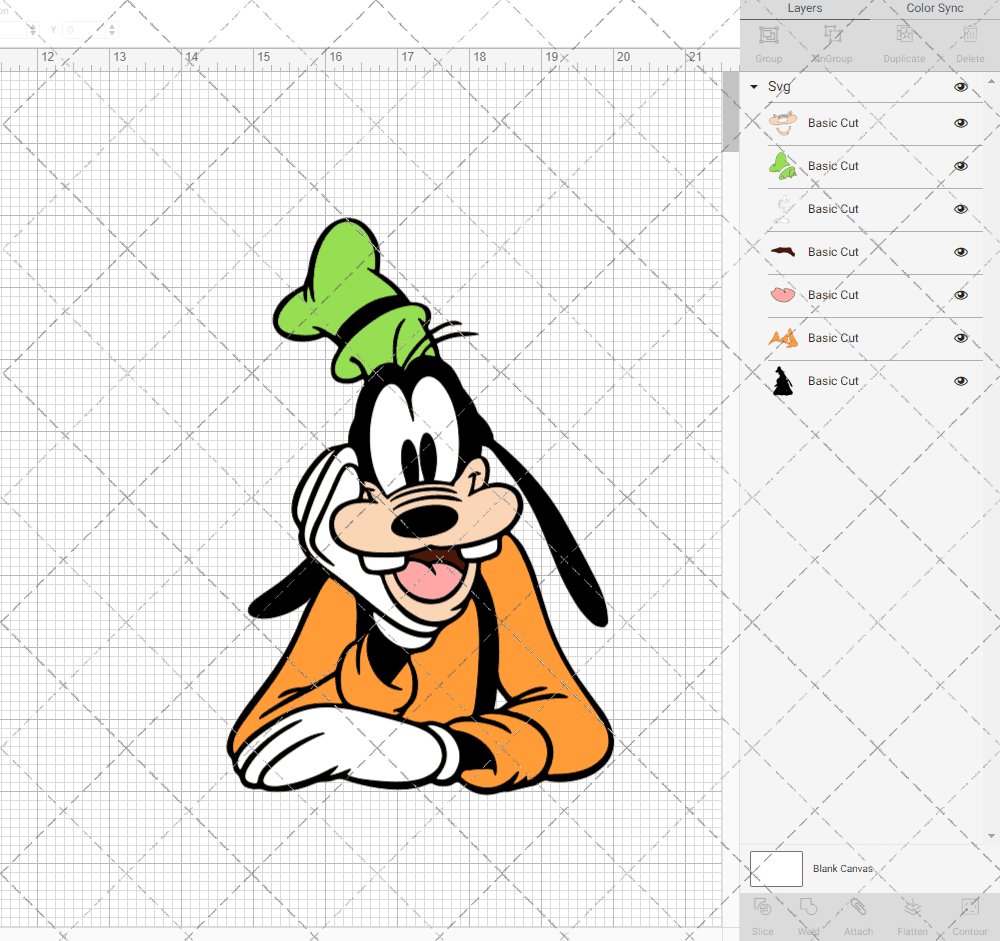Switch to the Layers tab

[804, 8]
